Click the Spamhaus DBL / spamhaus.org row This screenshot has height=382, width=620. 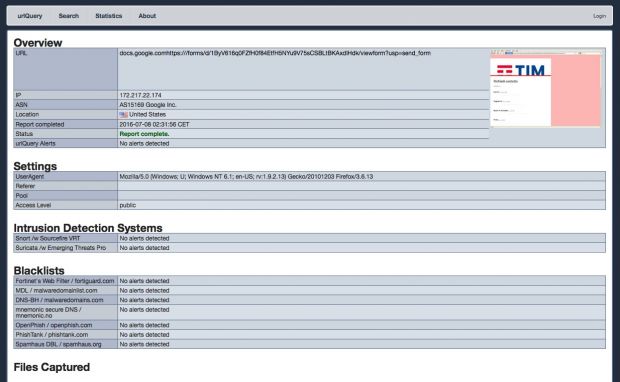(x=309, y=344)
